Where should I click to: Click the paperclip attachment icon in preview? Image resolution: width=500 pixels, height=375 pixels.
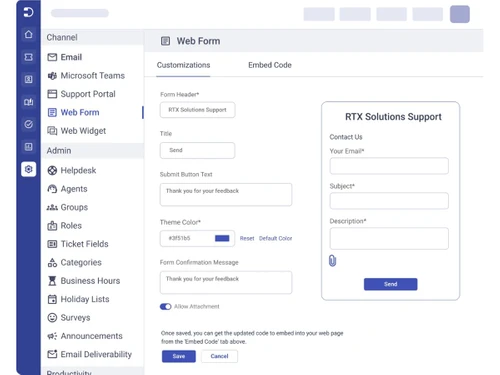click(332, 261)
